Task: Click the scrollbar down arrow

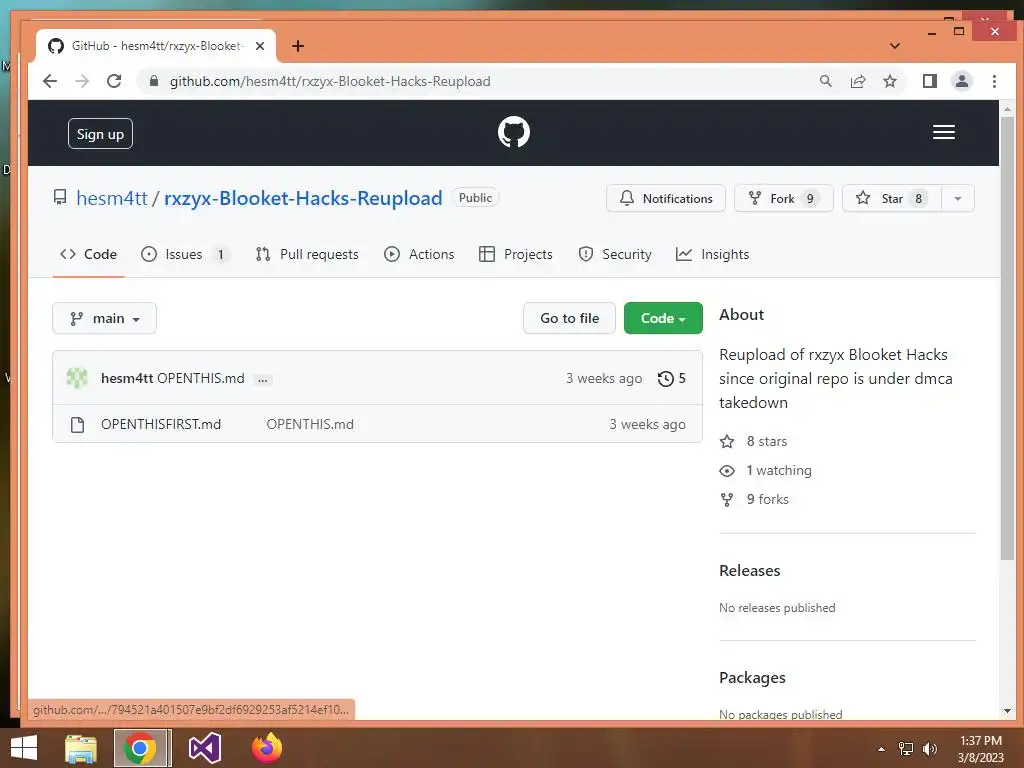Action: pos(1007,711)
